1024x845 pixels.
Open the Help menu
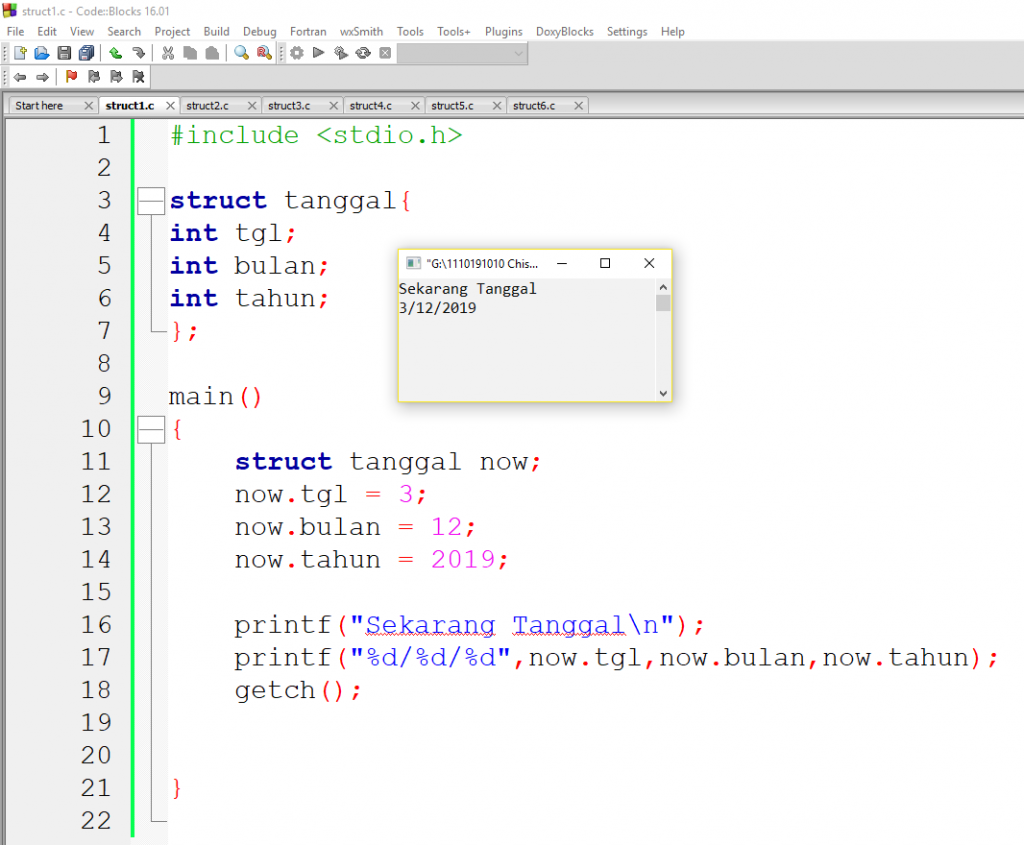click(x=673, y=31)
